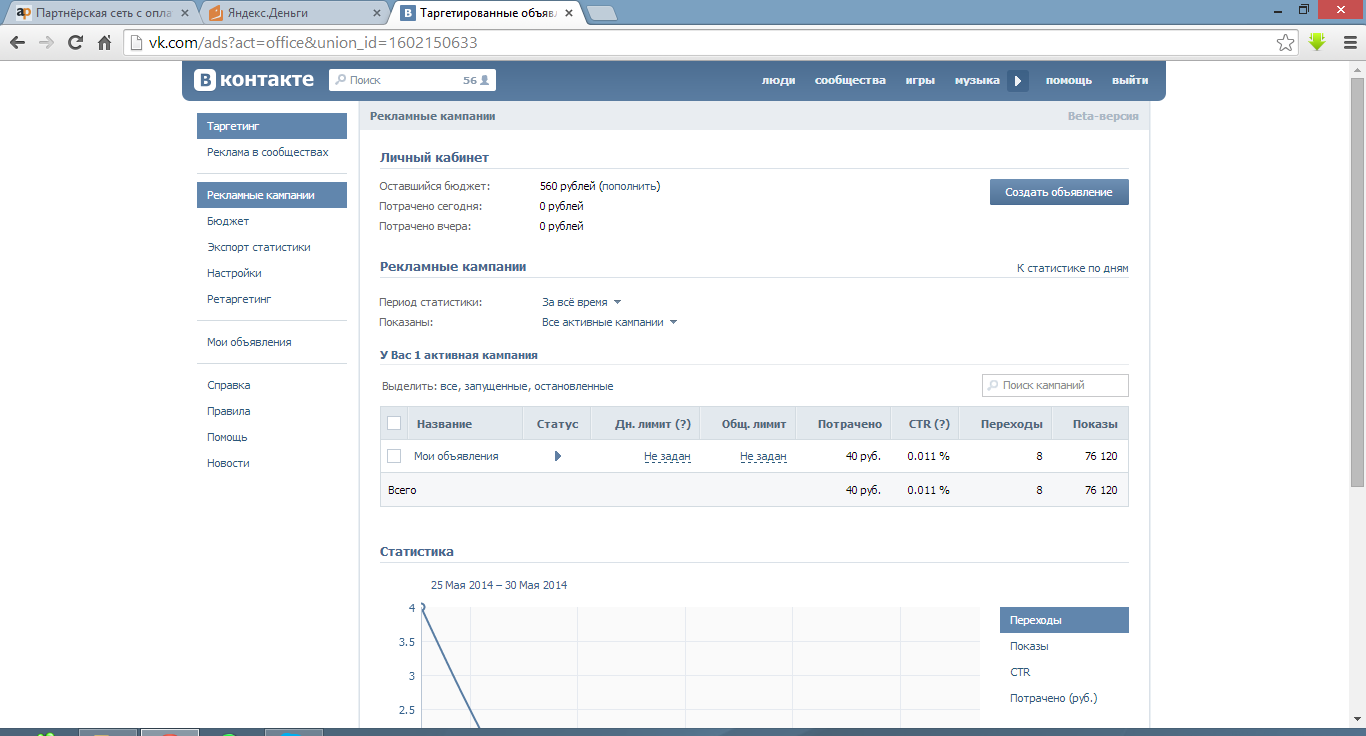1366x736 pixels.
Task: Sort by the Статус column header
Action: (558, 424)
